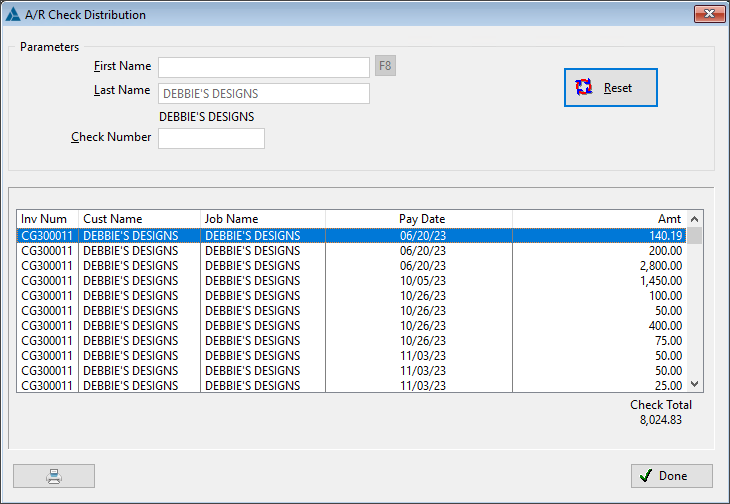Select the row with amount 25.00

pyautogui.click(x=351, y=385)
